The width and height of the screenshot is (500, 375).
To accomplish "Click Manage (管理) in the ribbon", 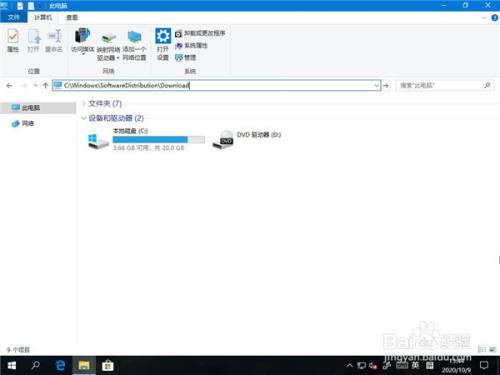I will [185, 57].
